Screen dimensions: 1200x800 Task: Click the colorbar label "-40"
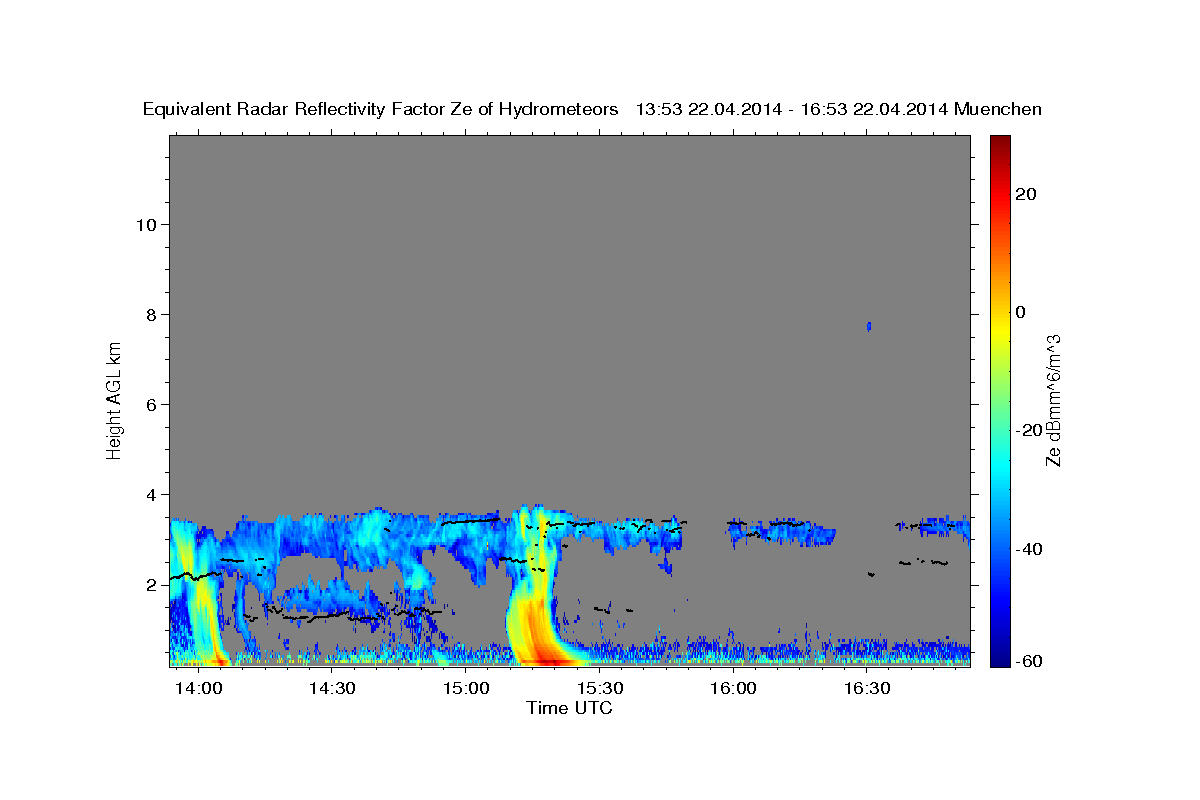[1029, 549]
